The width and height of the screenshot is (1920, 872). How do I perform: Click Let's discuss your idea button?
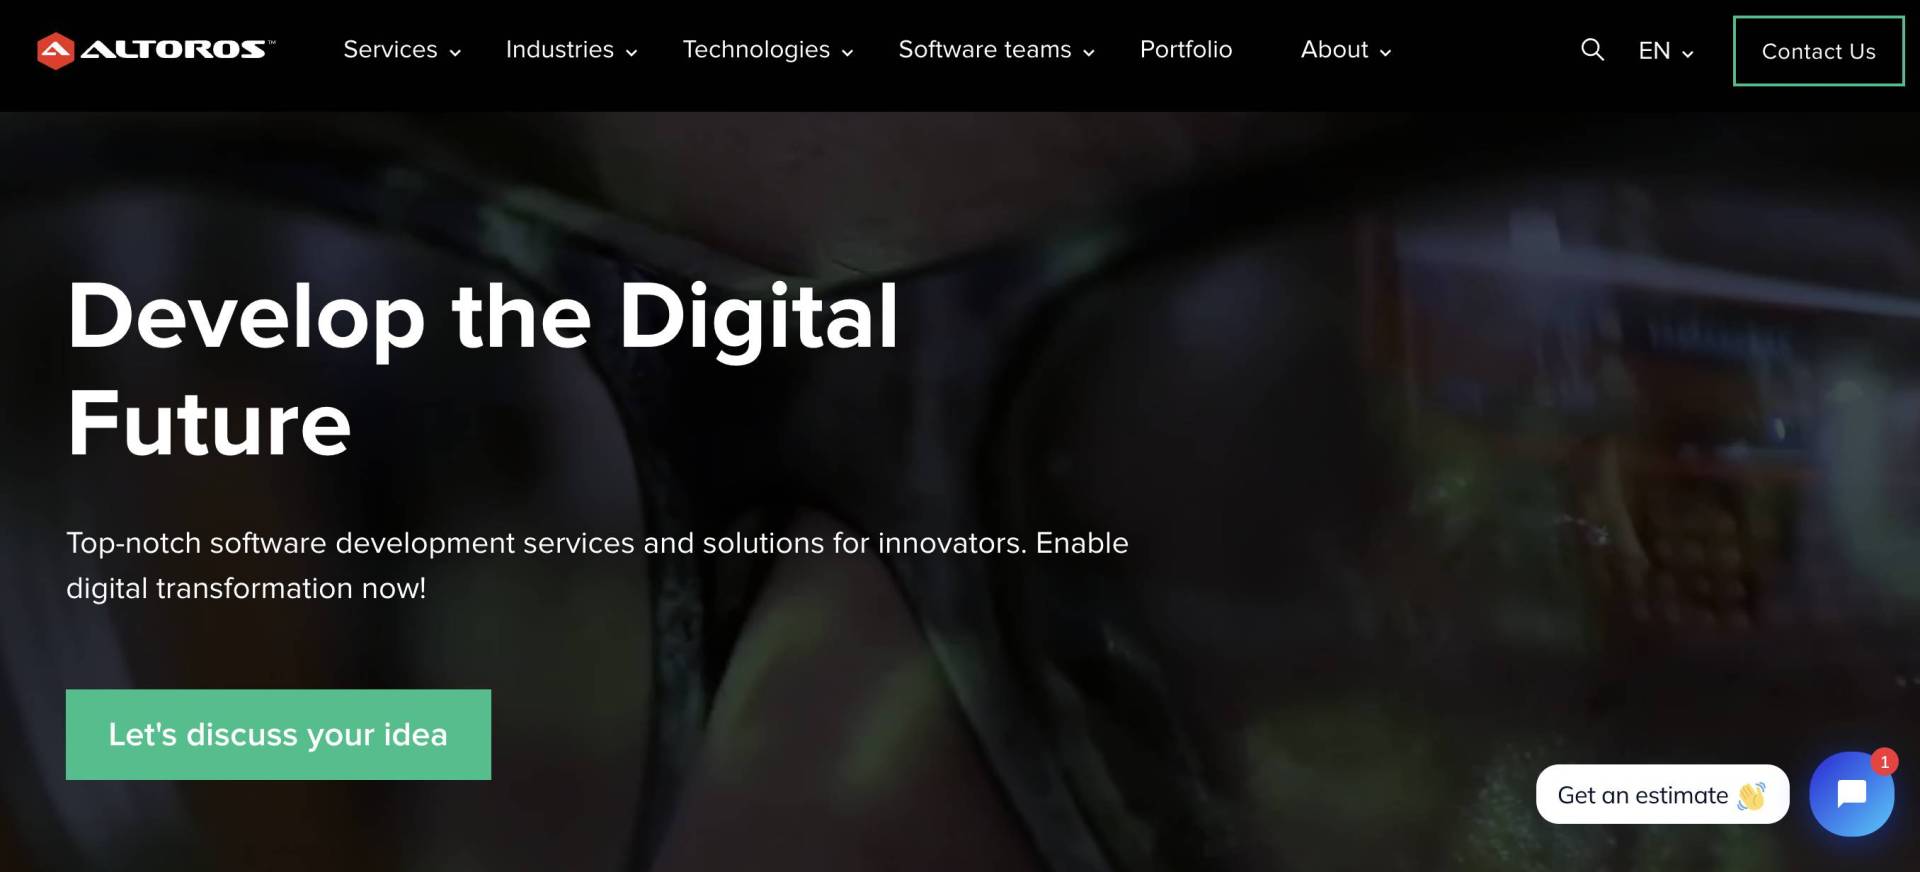pyautogui.click(x=278, y=734)
